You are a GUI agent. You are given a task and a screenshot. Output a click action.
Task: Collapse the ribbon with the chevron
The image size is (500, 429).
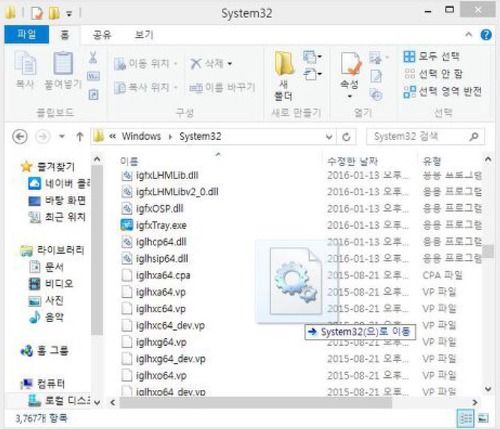[468, 34]
